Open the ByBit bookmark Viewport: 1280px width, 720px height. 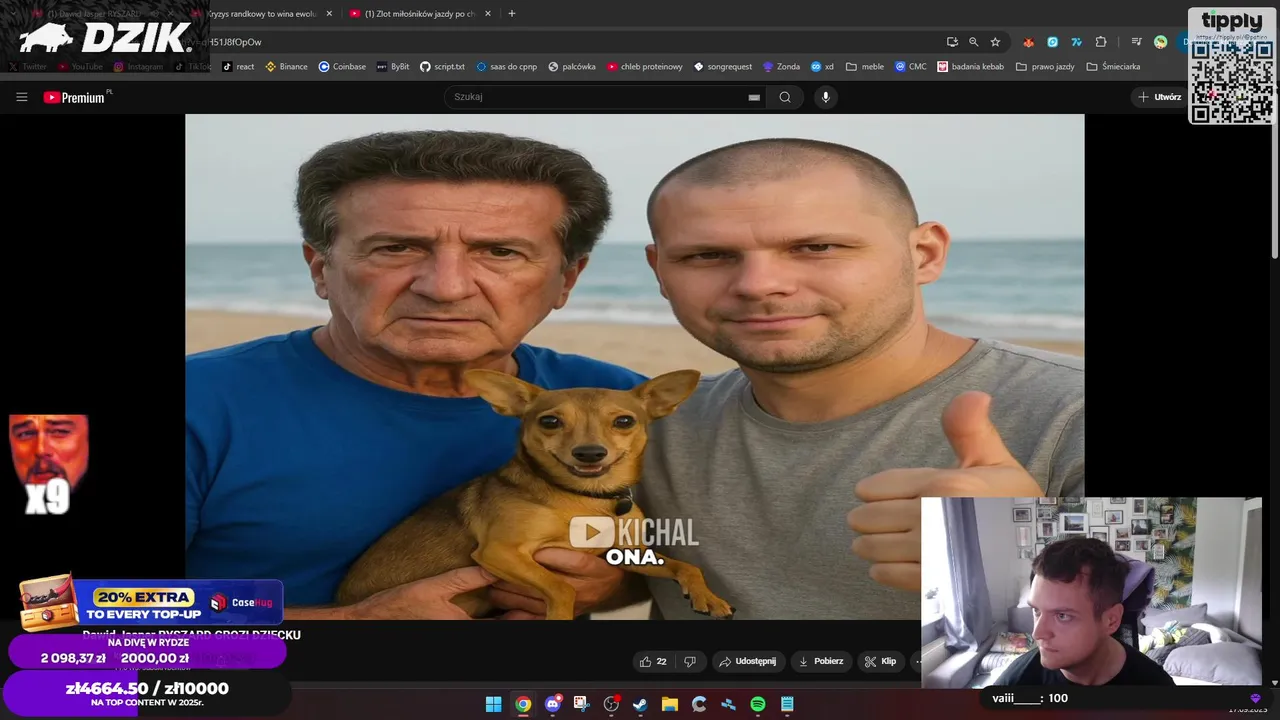tap(392, 67)
